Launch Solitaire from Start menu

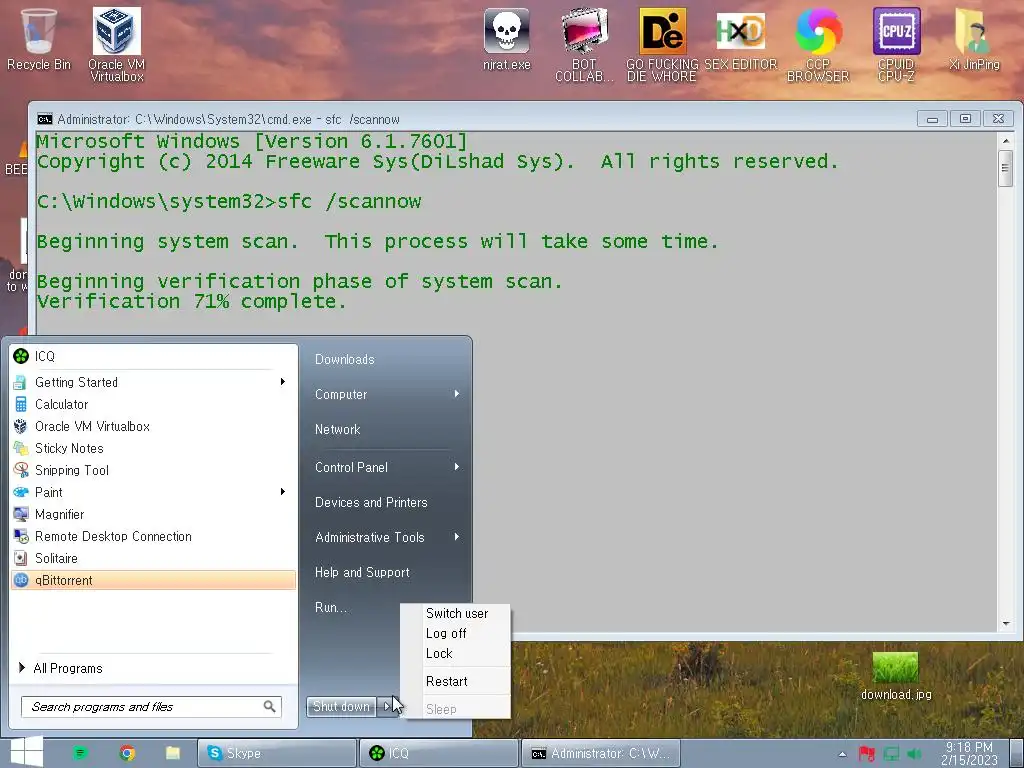pyautogui.click(x=153, y=558)
